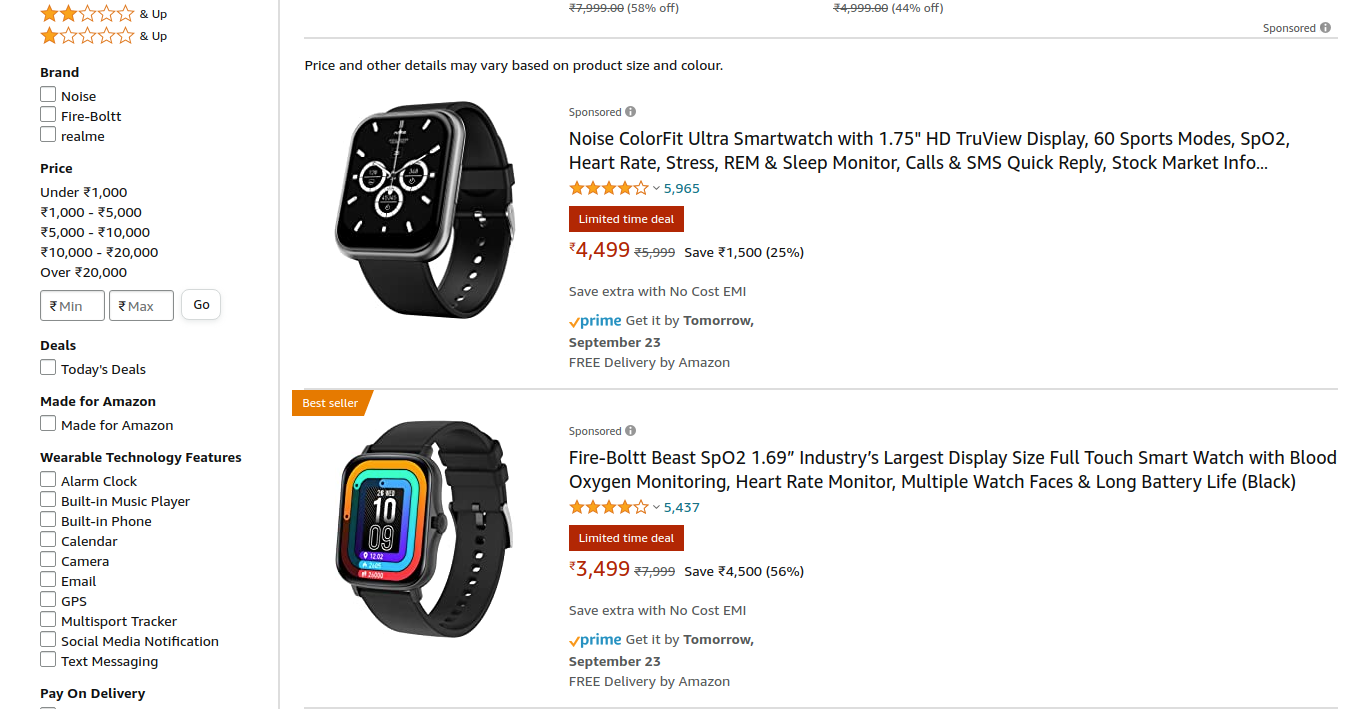Viewport: 1346px width, 709px height.
Task: Click the info icon beside Fire-Boltt Sponsored label
Action: point(631,431)
